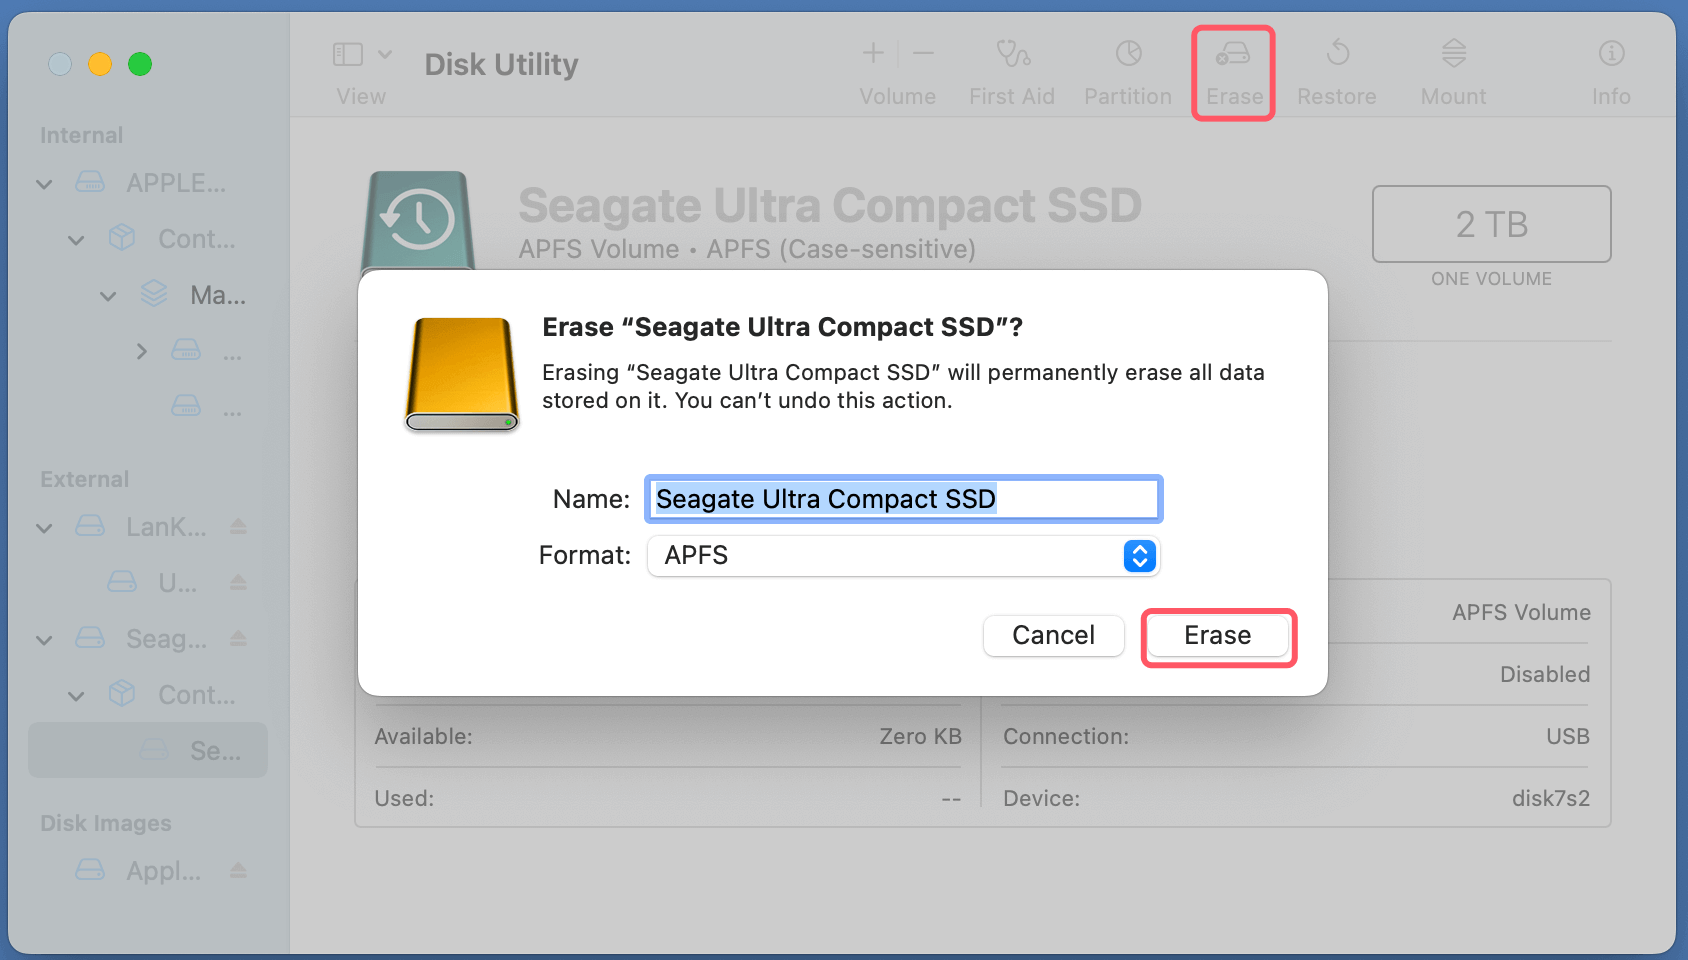Image resolution: width=1688 pixels, height=960 pixels.
Task: Run First Aid from the toolbar
Action: click(1011, 65)
